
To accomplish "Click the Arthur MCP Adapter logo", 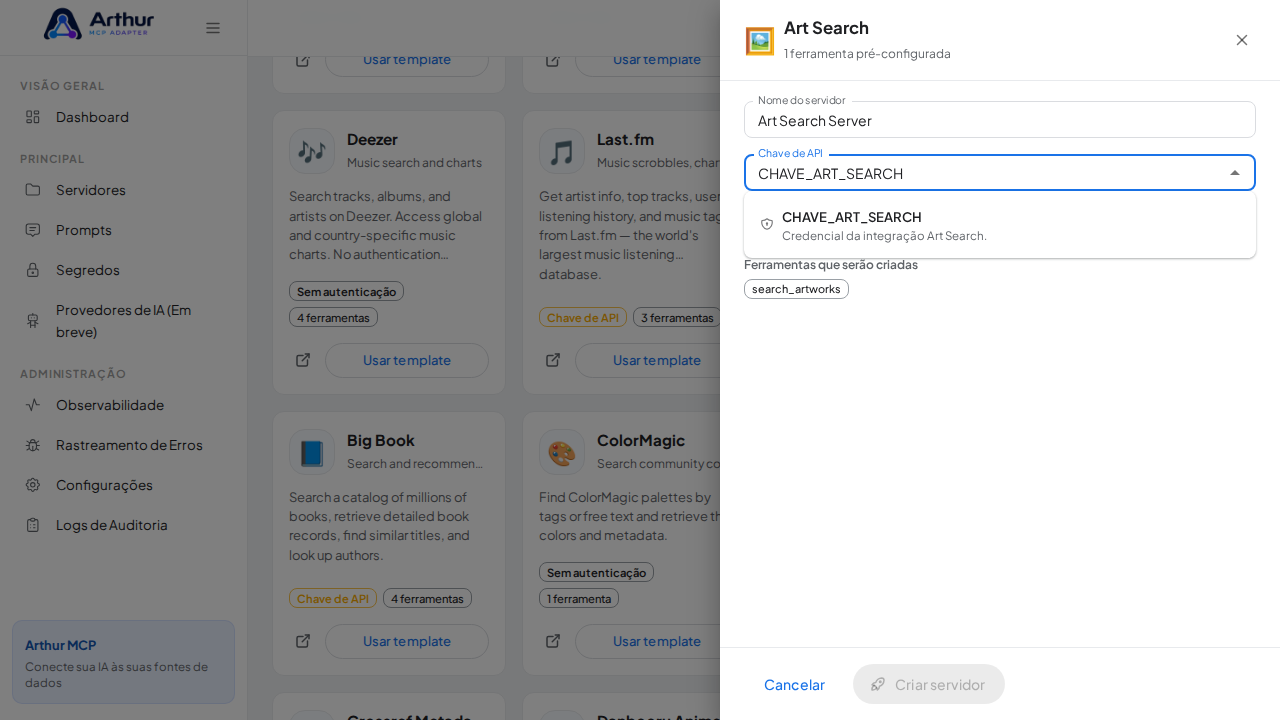I will 98,24.
